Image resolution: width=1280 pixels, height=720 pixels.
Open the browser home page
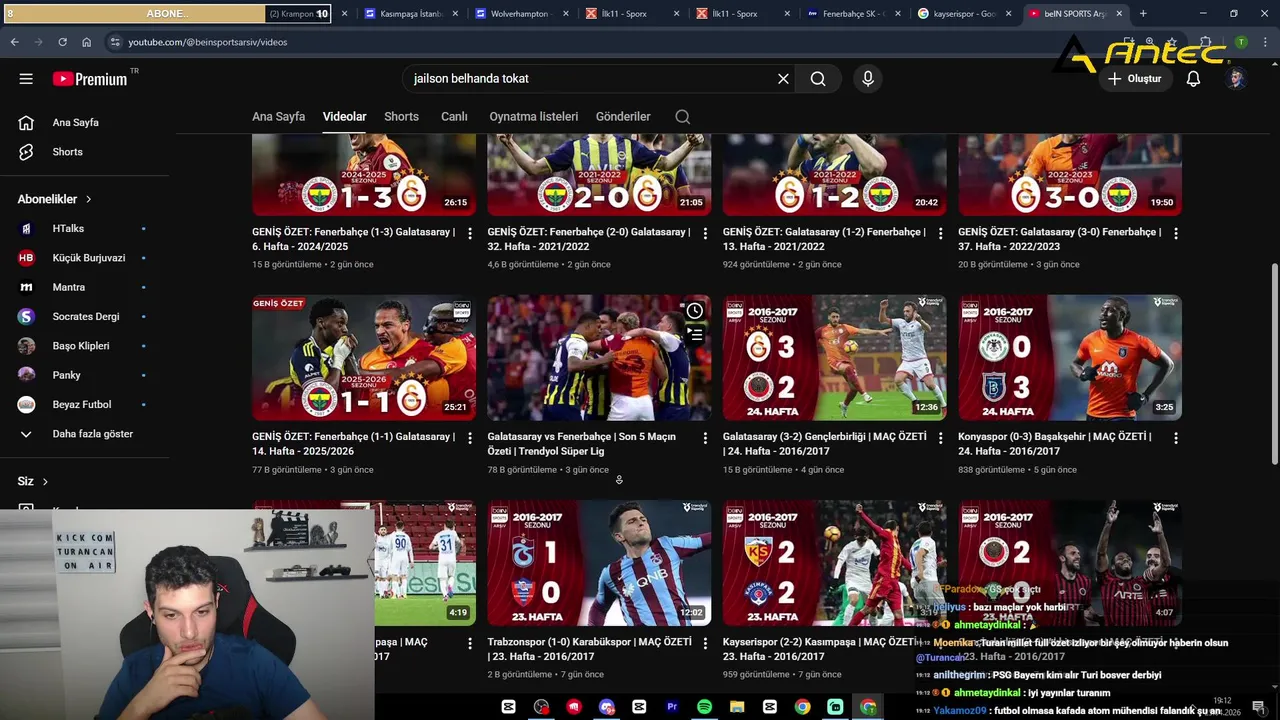(86, 43)
